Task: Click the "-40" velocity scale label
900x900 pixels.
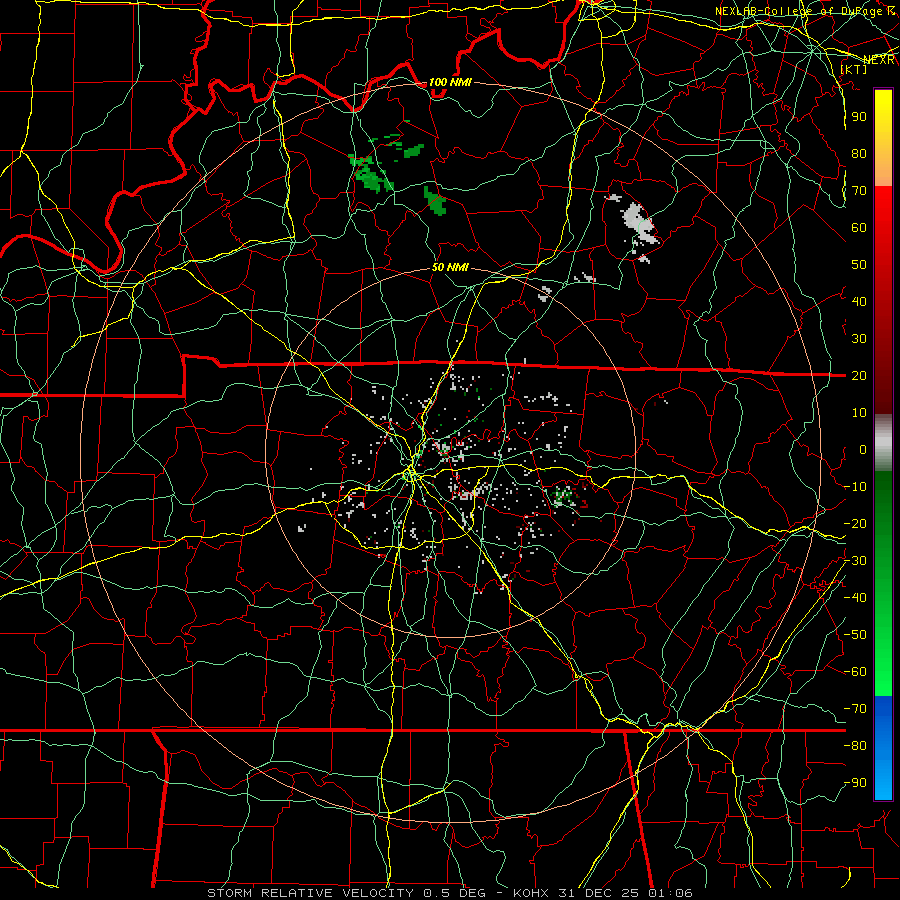Action: (856, 598)
